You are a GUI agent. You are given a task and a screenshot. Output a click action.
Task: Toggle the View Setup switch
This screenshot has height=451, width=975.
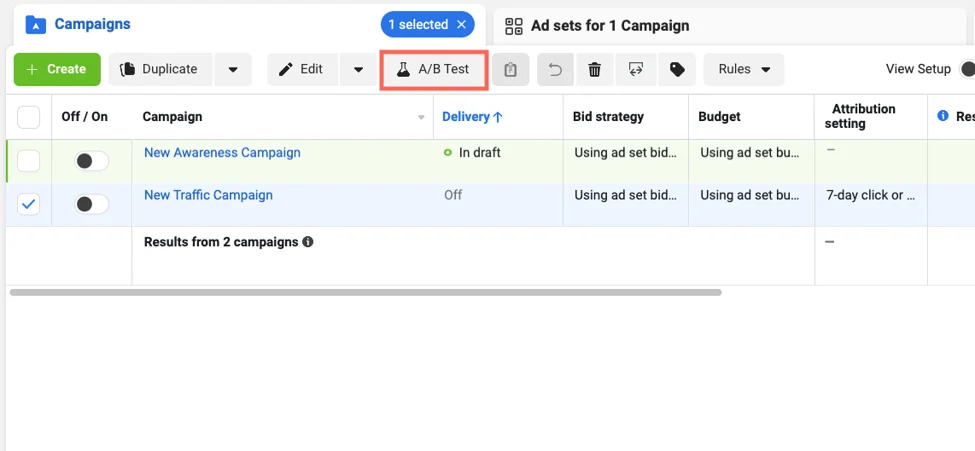[967, 69]
